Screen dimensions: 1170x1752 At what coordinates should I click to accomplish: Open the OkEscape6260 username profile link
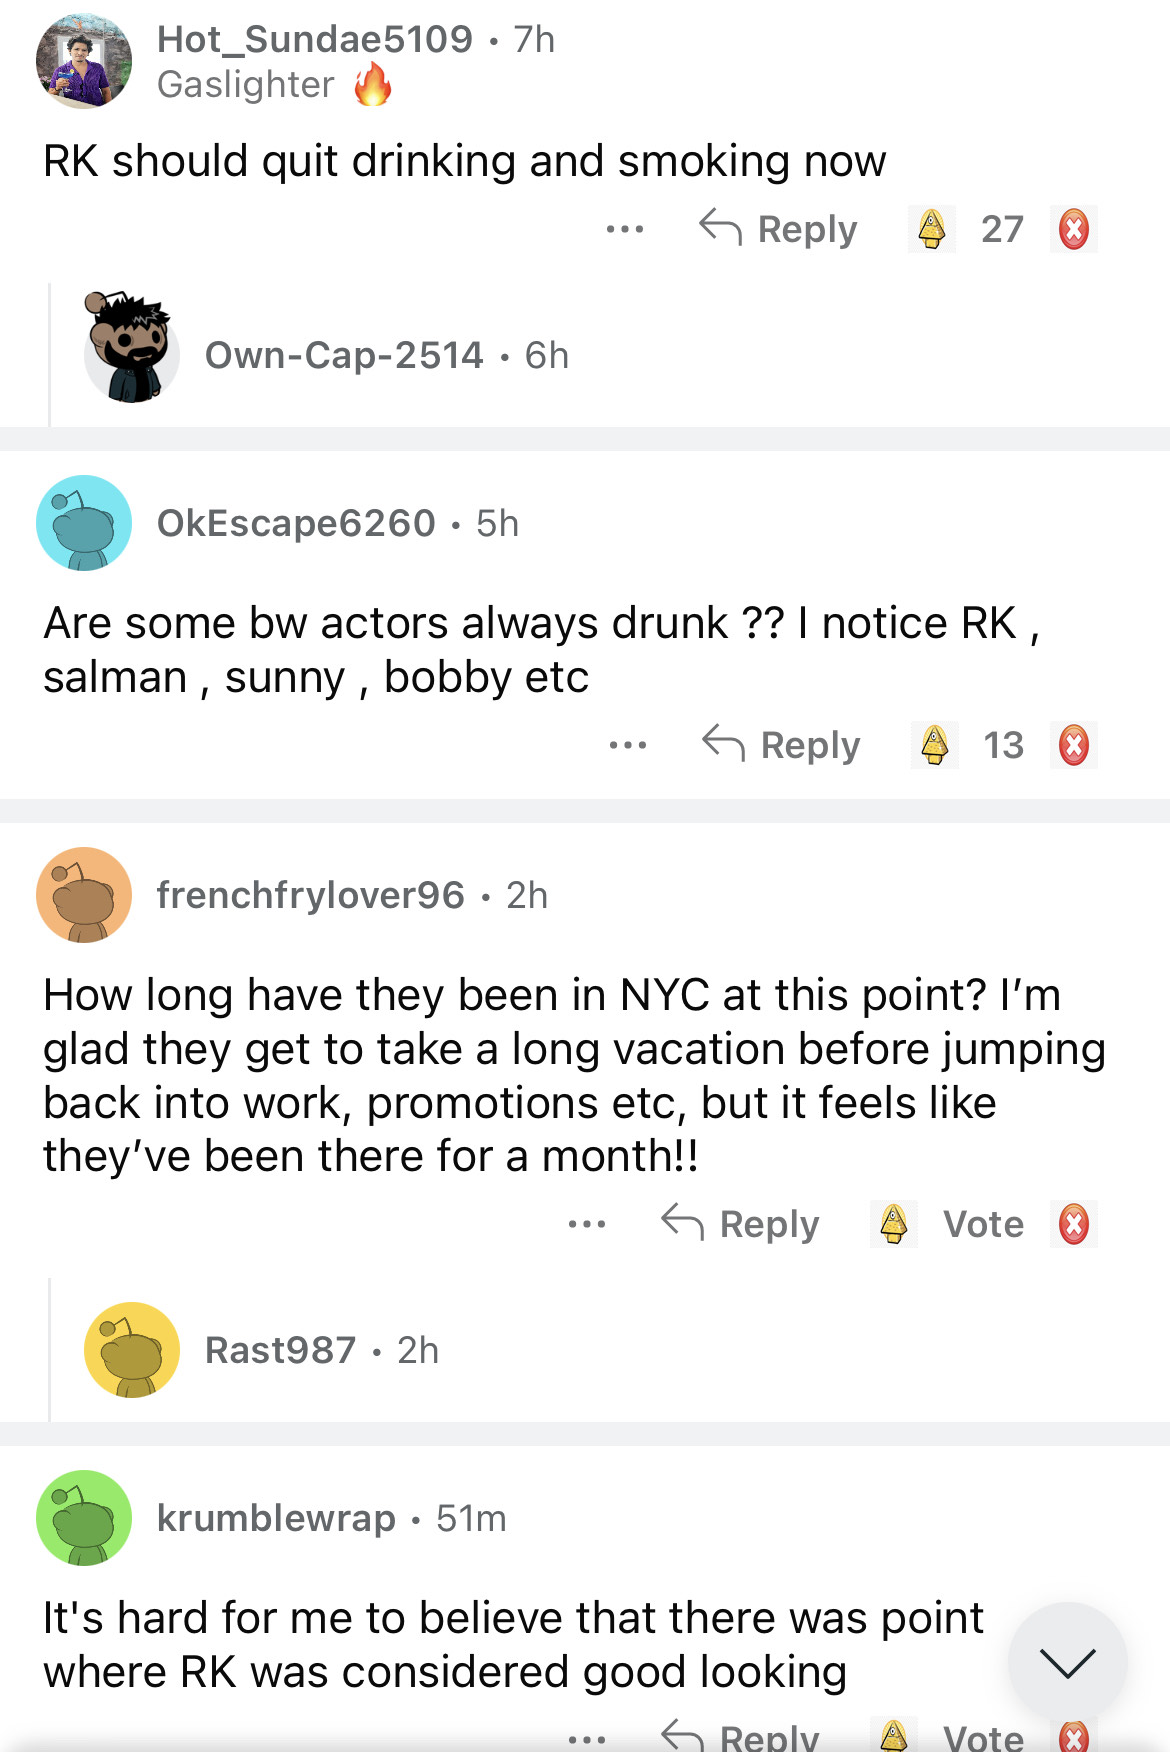(x=296, y=523)
